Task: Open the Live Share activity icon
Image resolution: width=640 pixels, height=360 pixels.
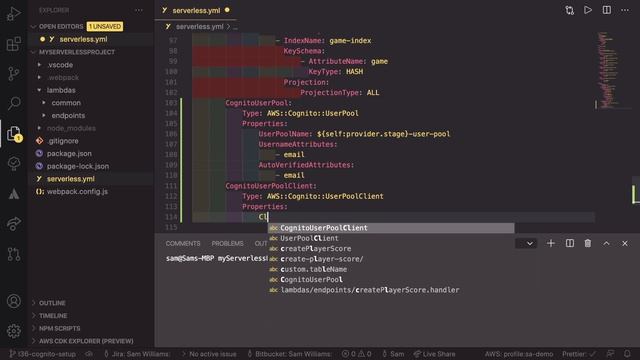Action: point(14,224)
